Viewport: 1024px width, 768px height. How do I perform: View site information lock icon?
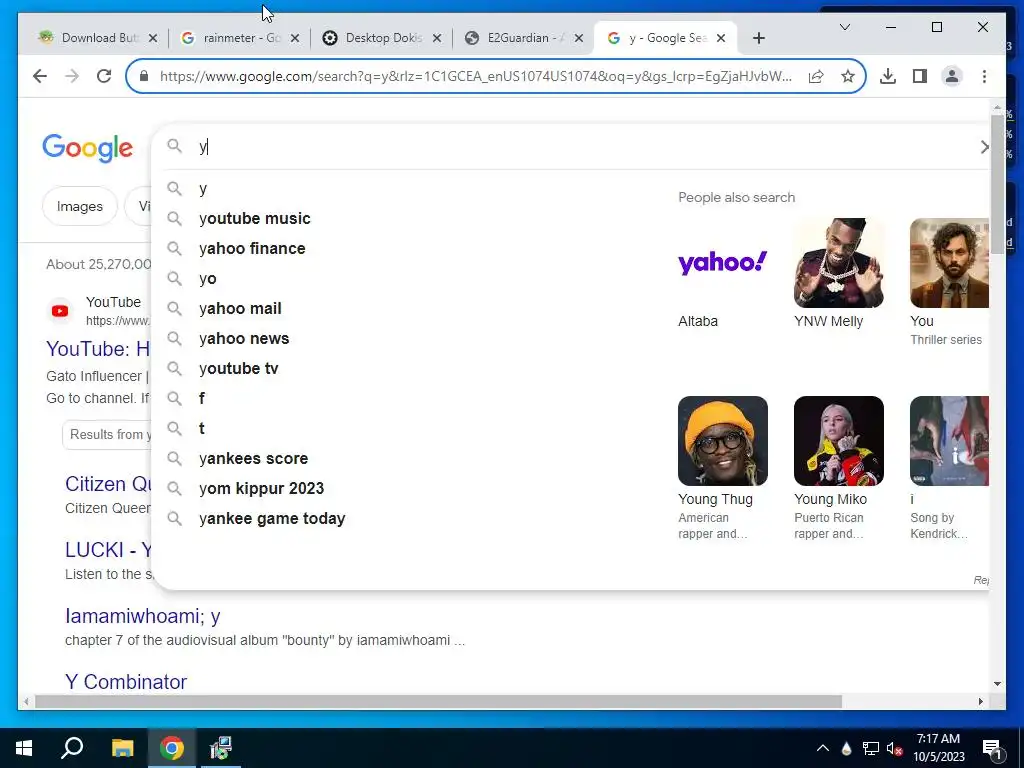[x=144, y=76]
